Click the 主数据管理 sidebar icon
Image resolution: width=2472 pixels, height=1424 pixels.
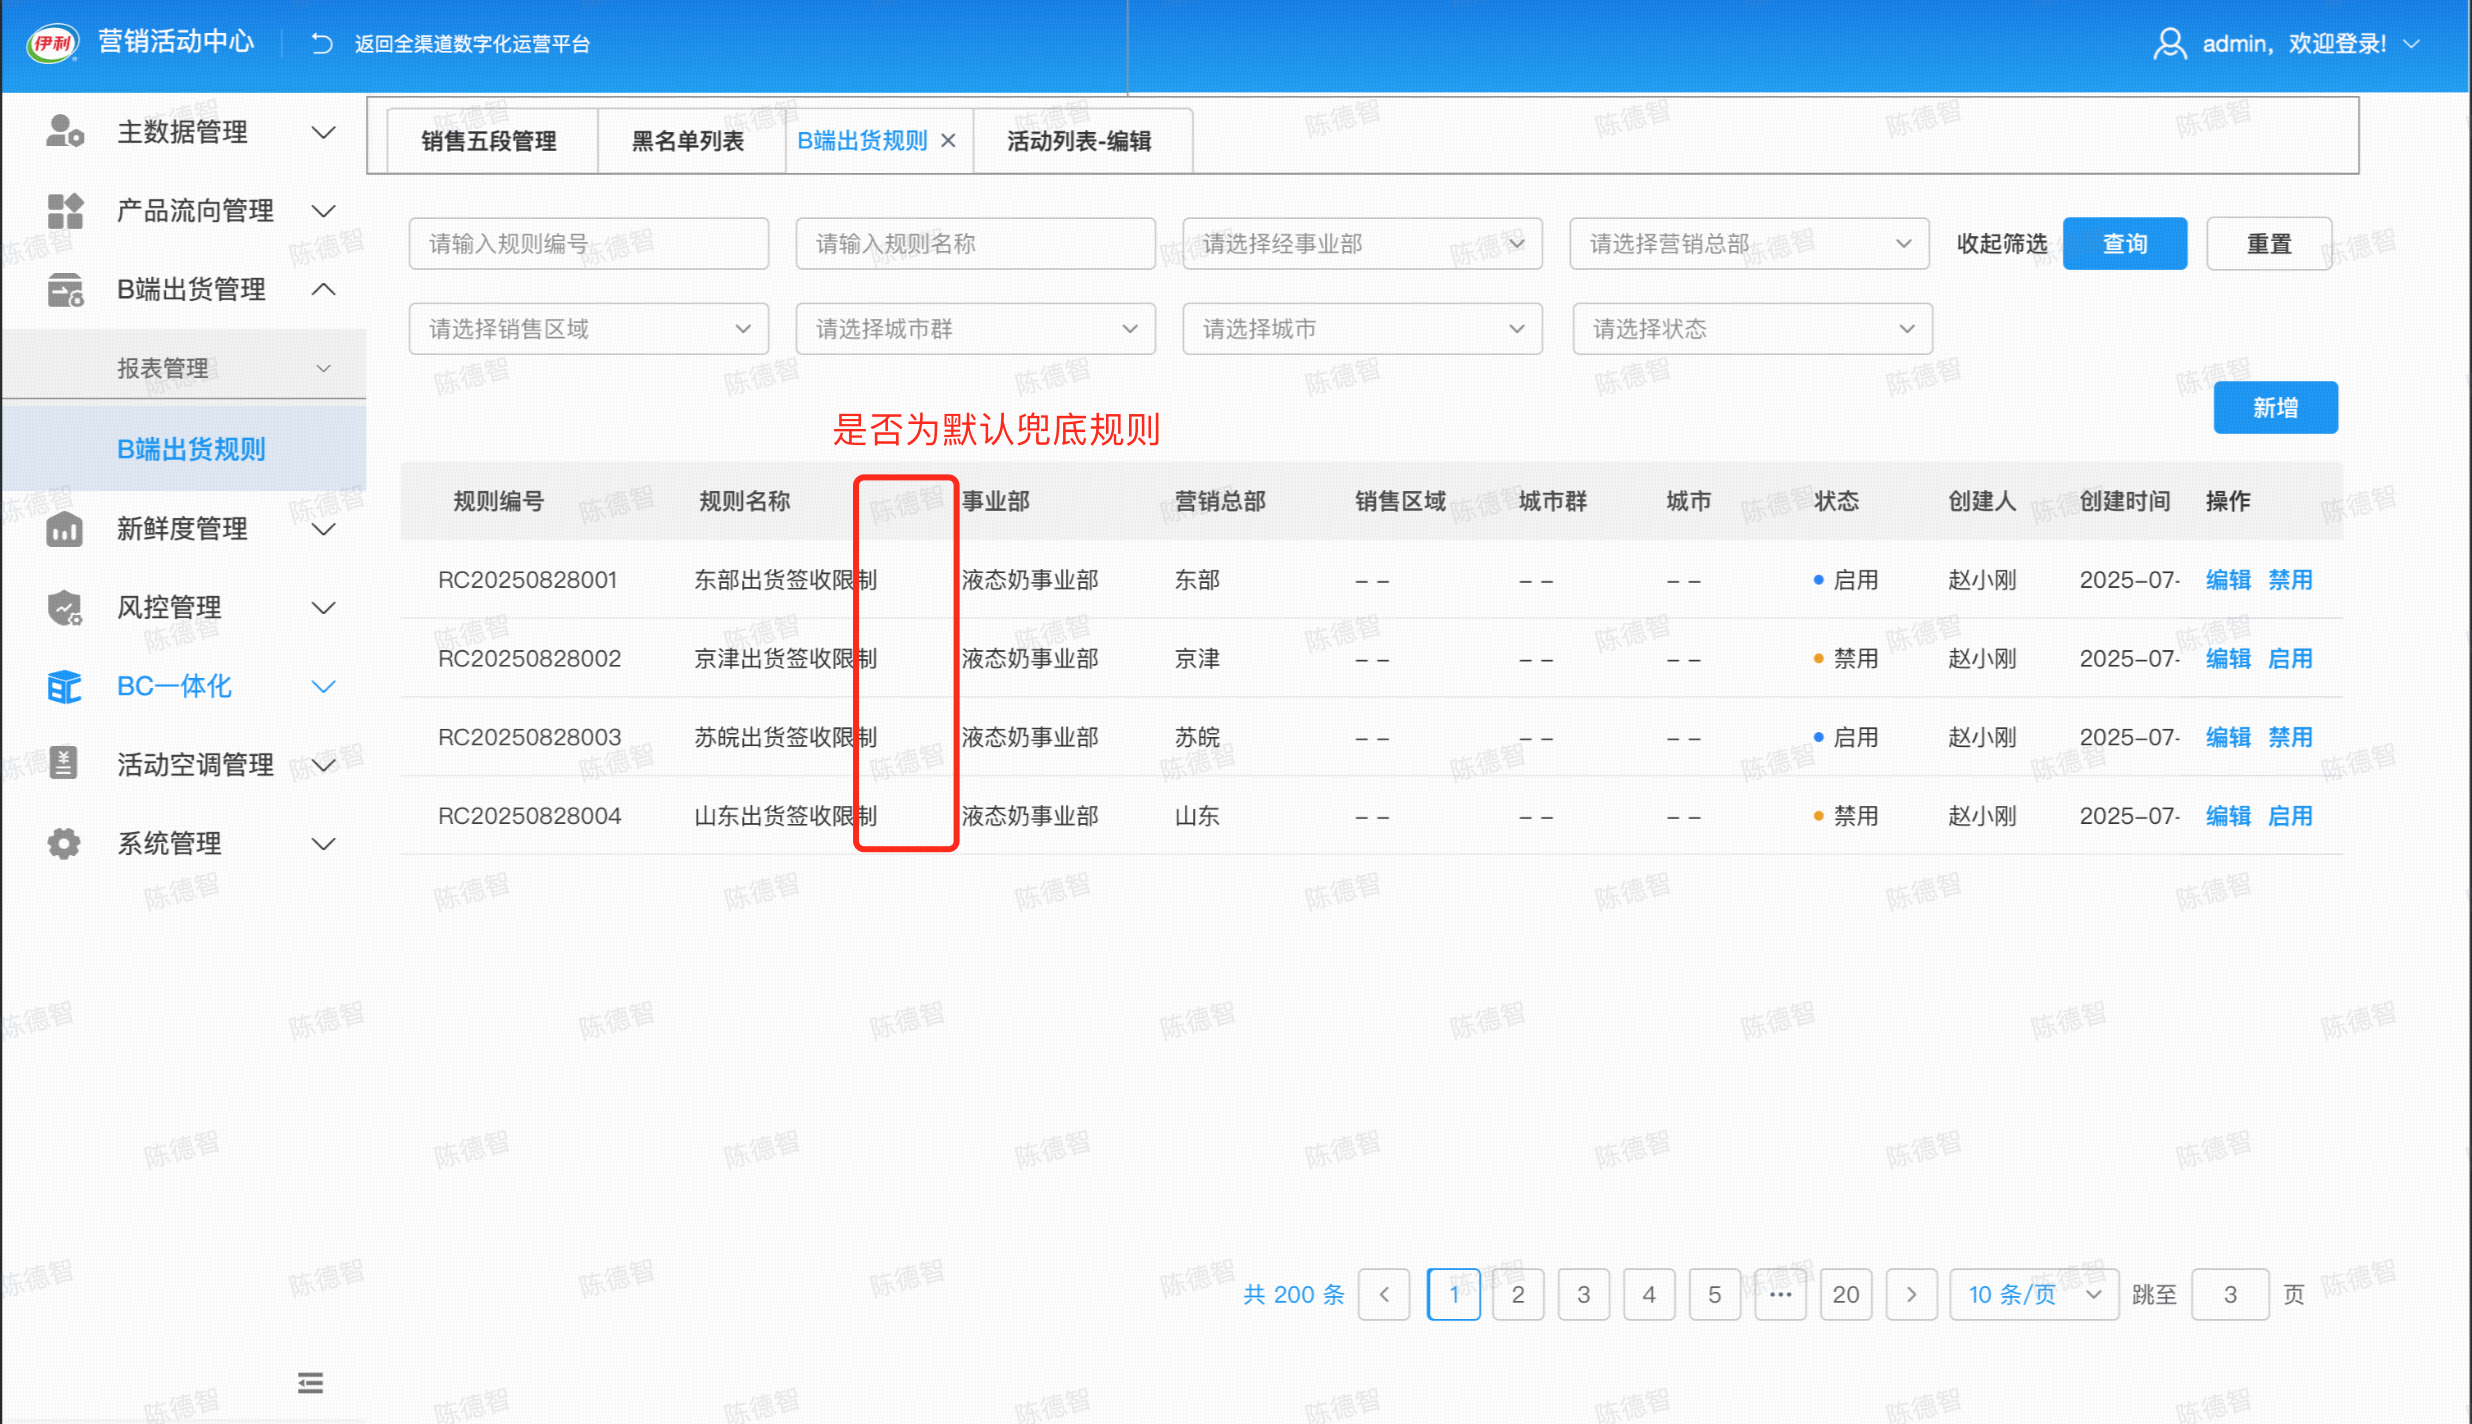pos(65,132)
